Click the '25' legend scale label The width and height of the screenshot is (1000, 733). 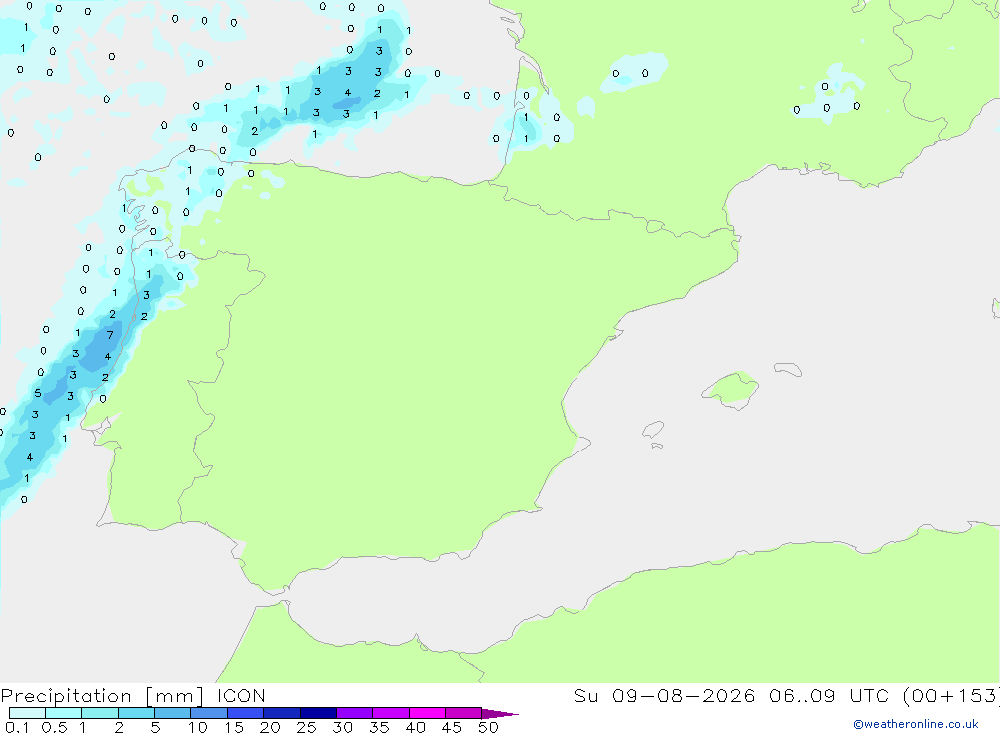(307, 727)
